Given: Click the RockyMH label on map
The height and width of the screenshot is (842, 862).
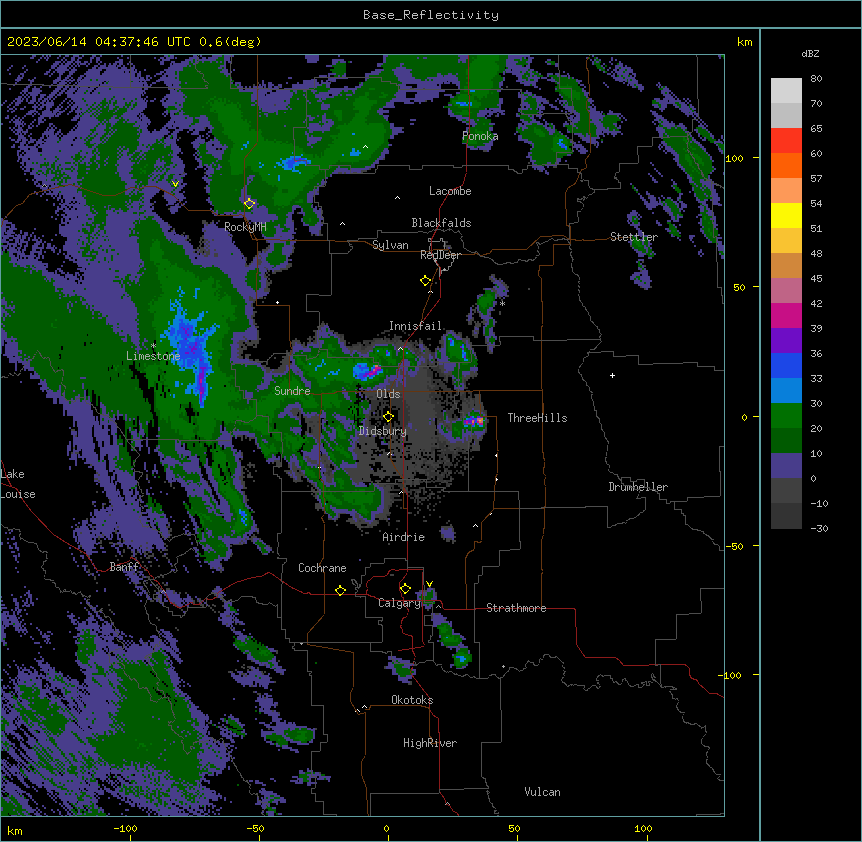Looking at the screenshot, I should 245,227.
